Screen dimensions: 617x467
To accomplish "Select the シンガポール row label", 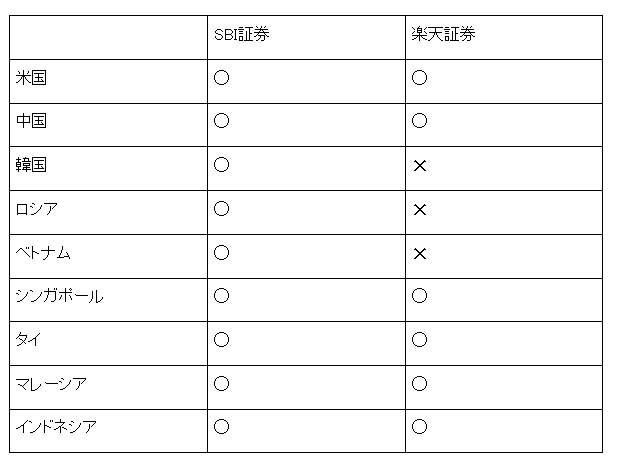I will pyautogui.click(x=59, y=296).
